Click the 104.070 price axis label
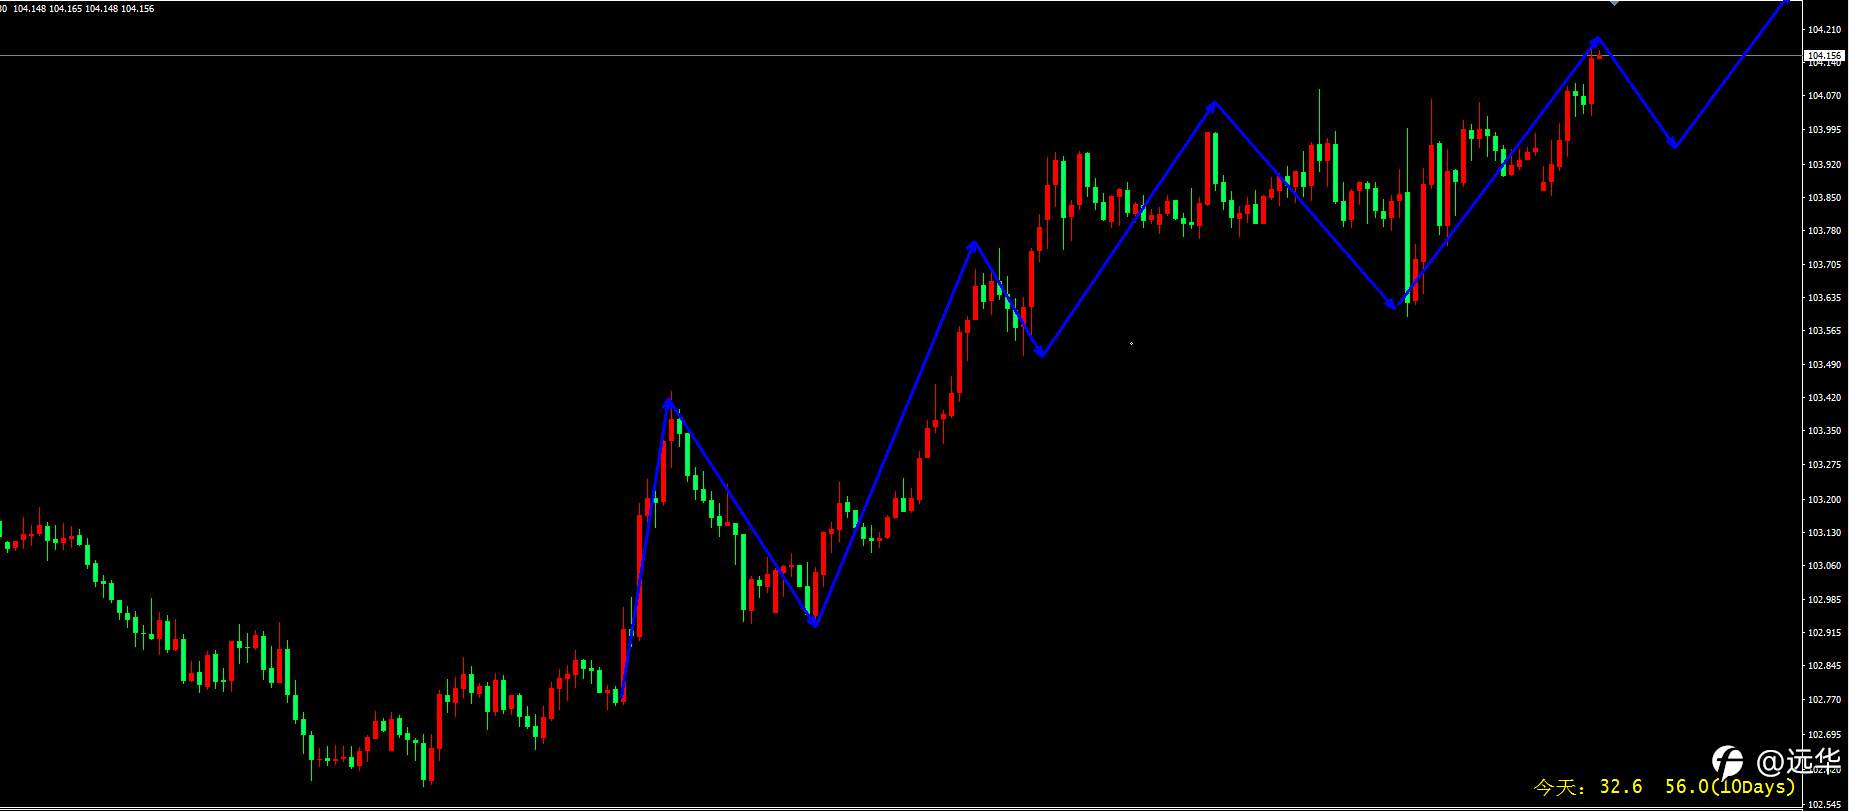 1825,96
